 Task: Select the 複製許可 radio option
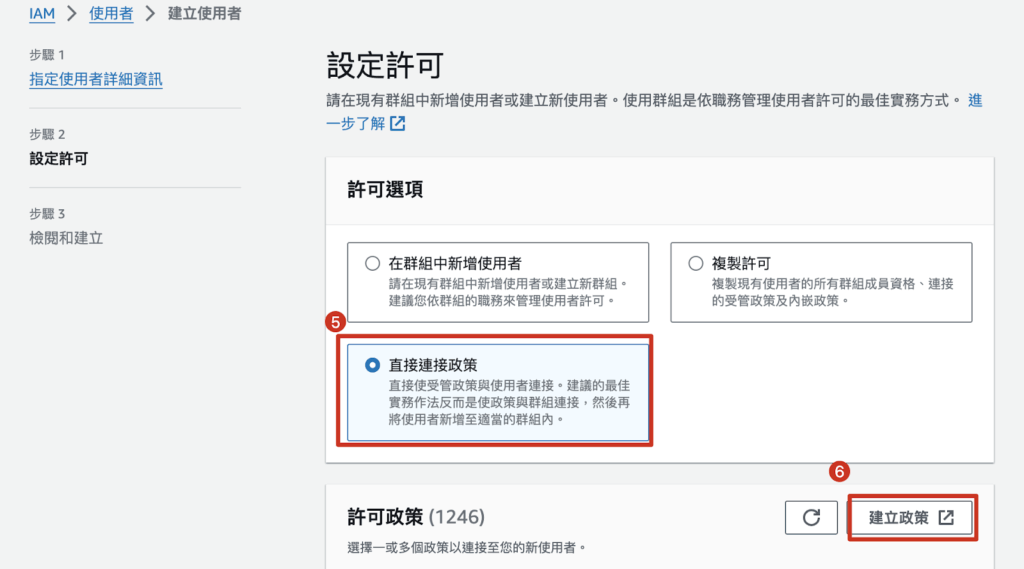tap(696, 264)
